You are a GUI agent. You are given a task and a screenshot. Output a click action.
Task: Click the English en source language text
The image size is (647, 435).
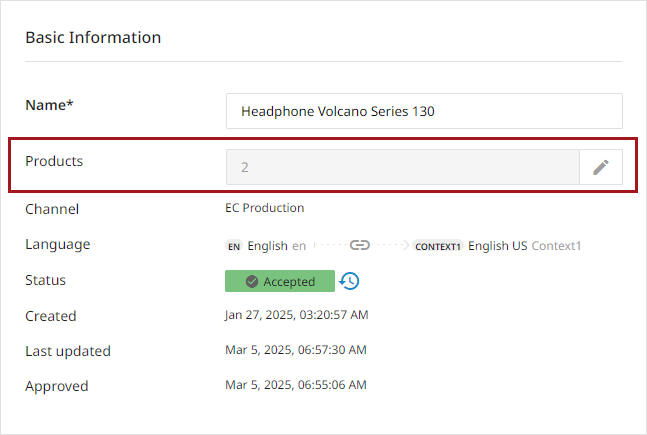coord(277,245)
